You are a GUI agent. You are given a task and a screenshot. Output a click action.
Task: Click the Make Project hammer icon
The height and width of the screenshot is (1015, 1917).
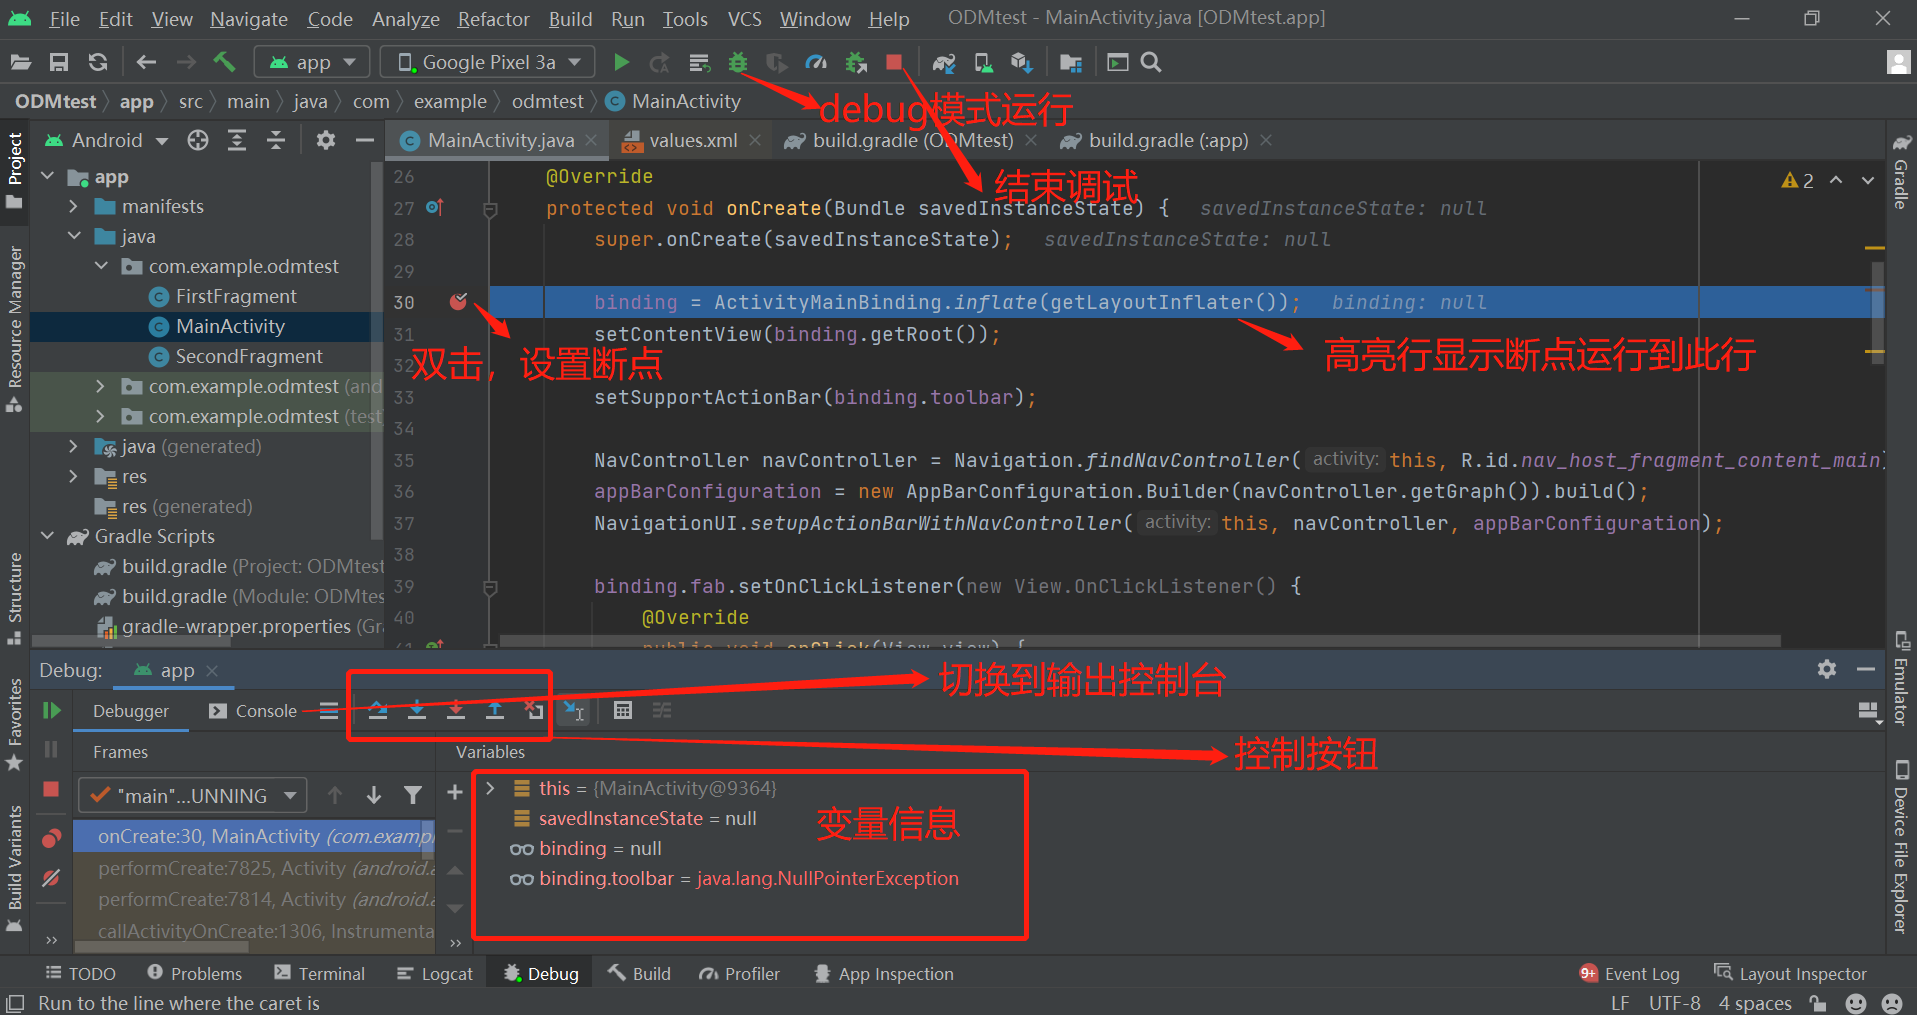pos(224,63)
